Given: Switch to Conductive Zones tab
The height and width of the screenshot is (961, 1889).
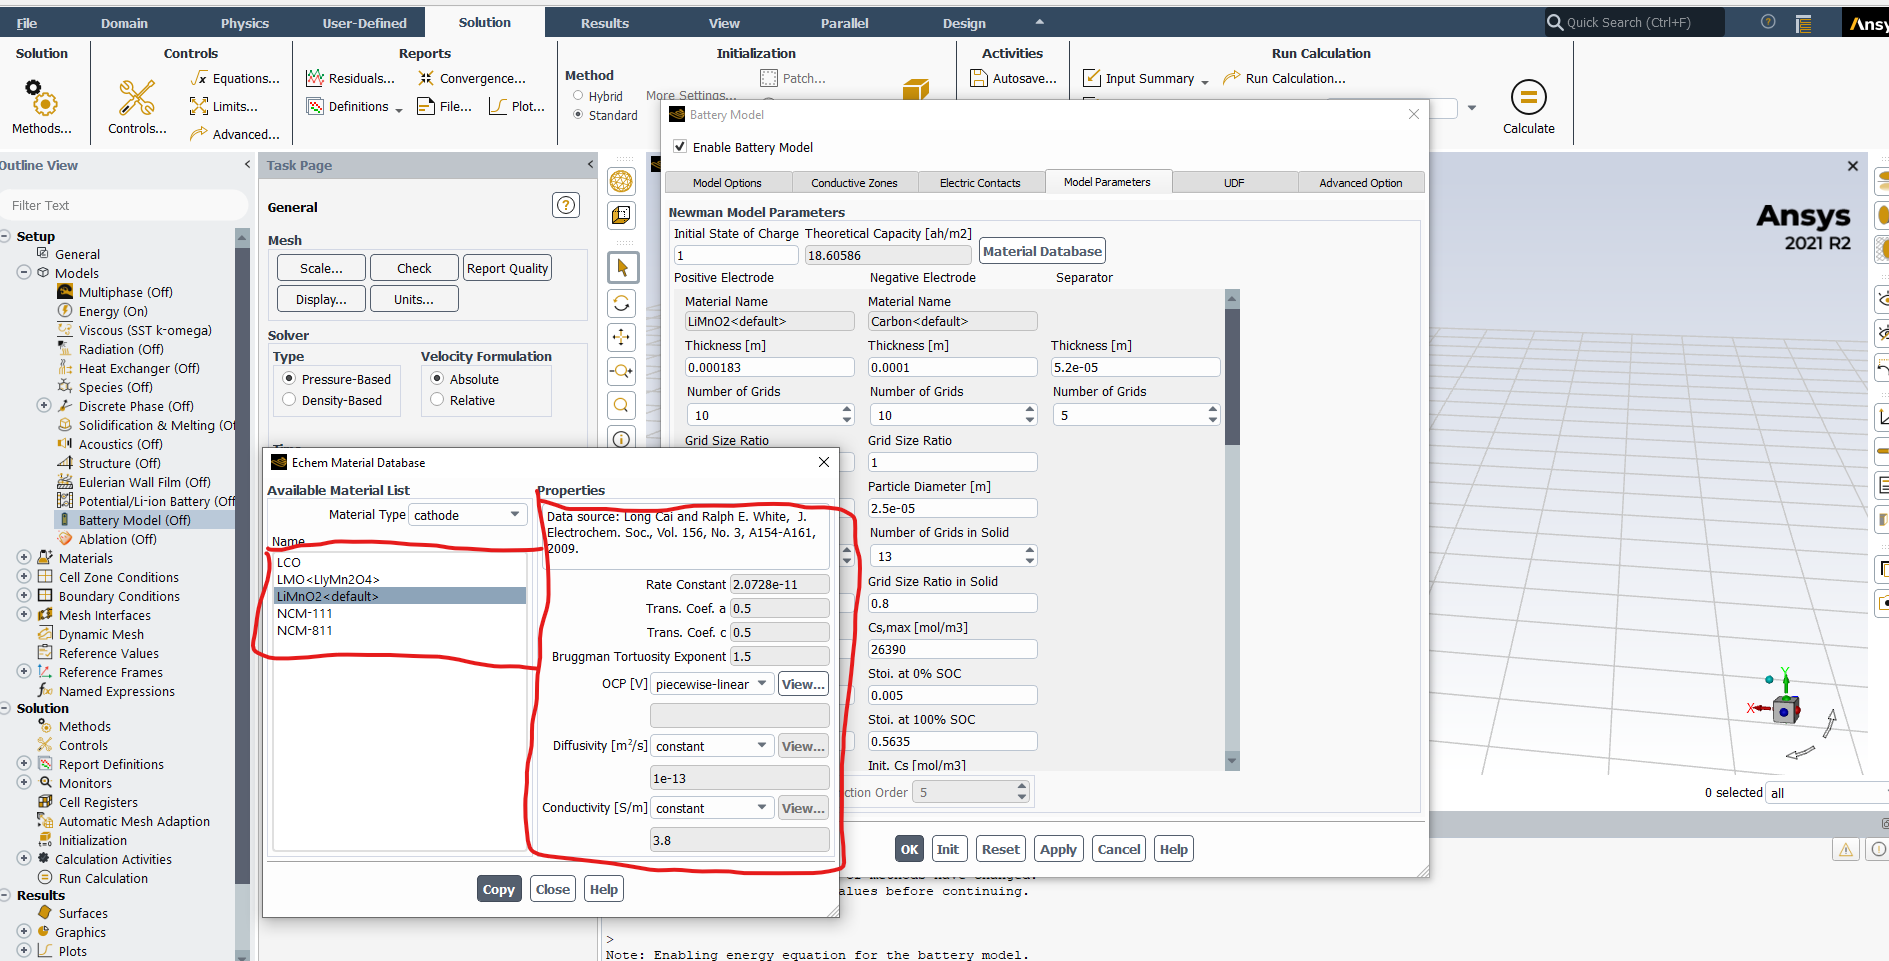Looking at the screenshot, I should (x=854, y=183).
